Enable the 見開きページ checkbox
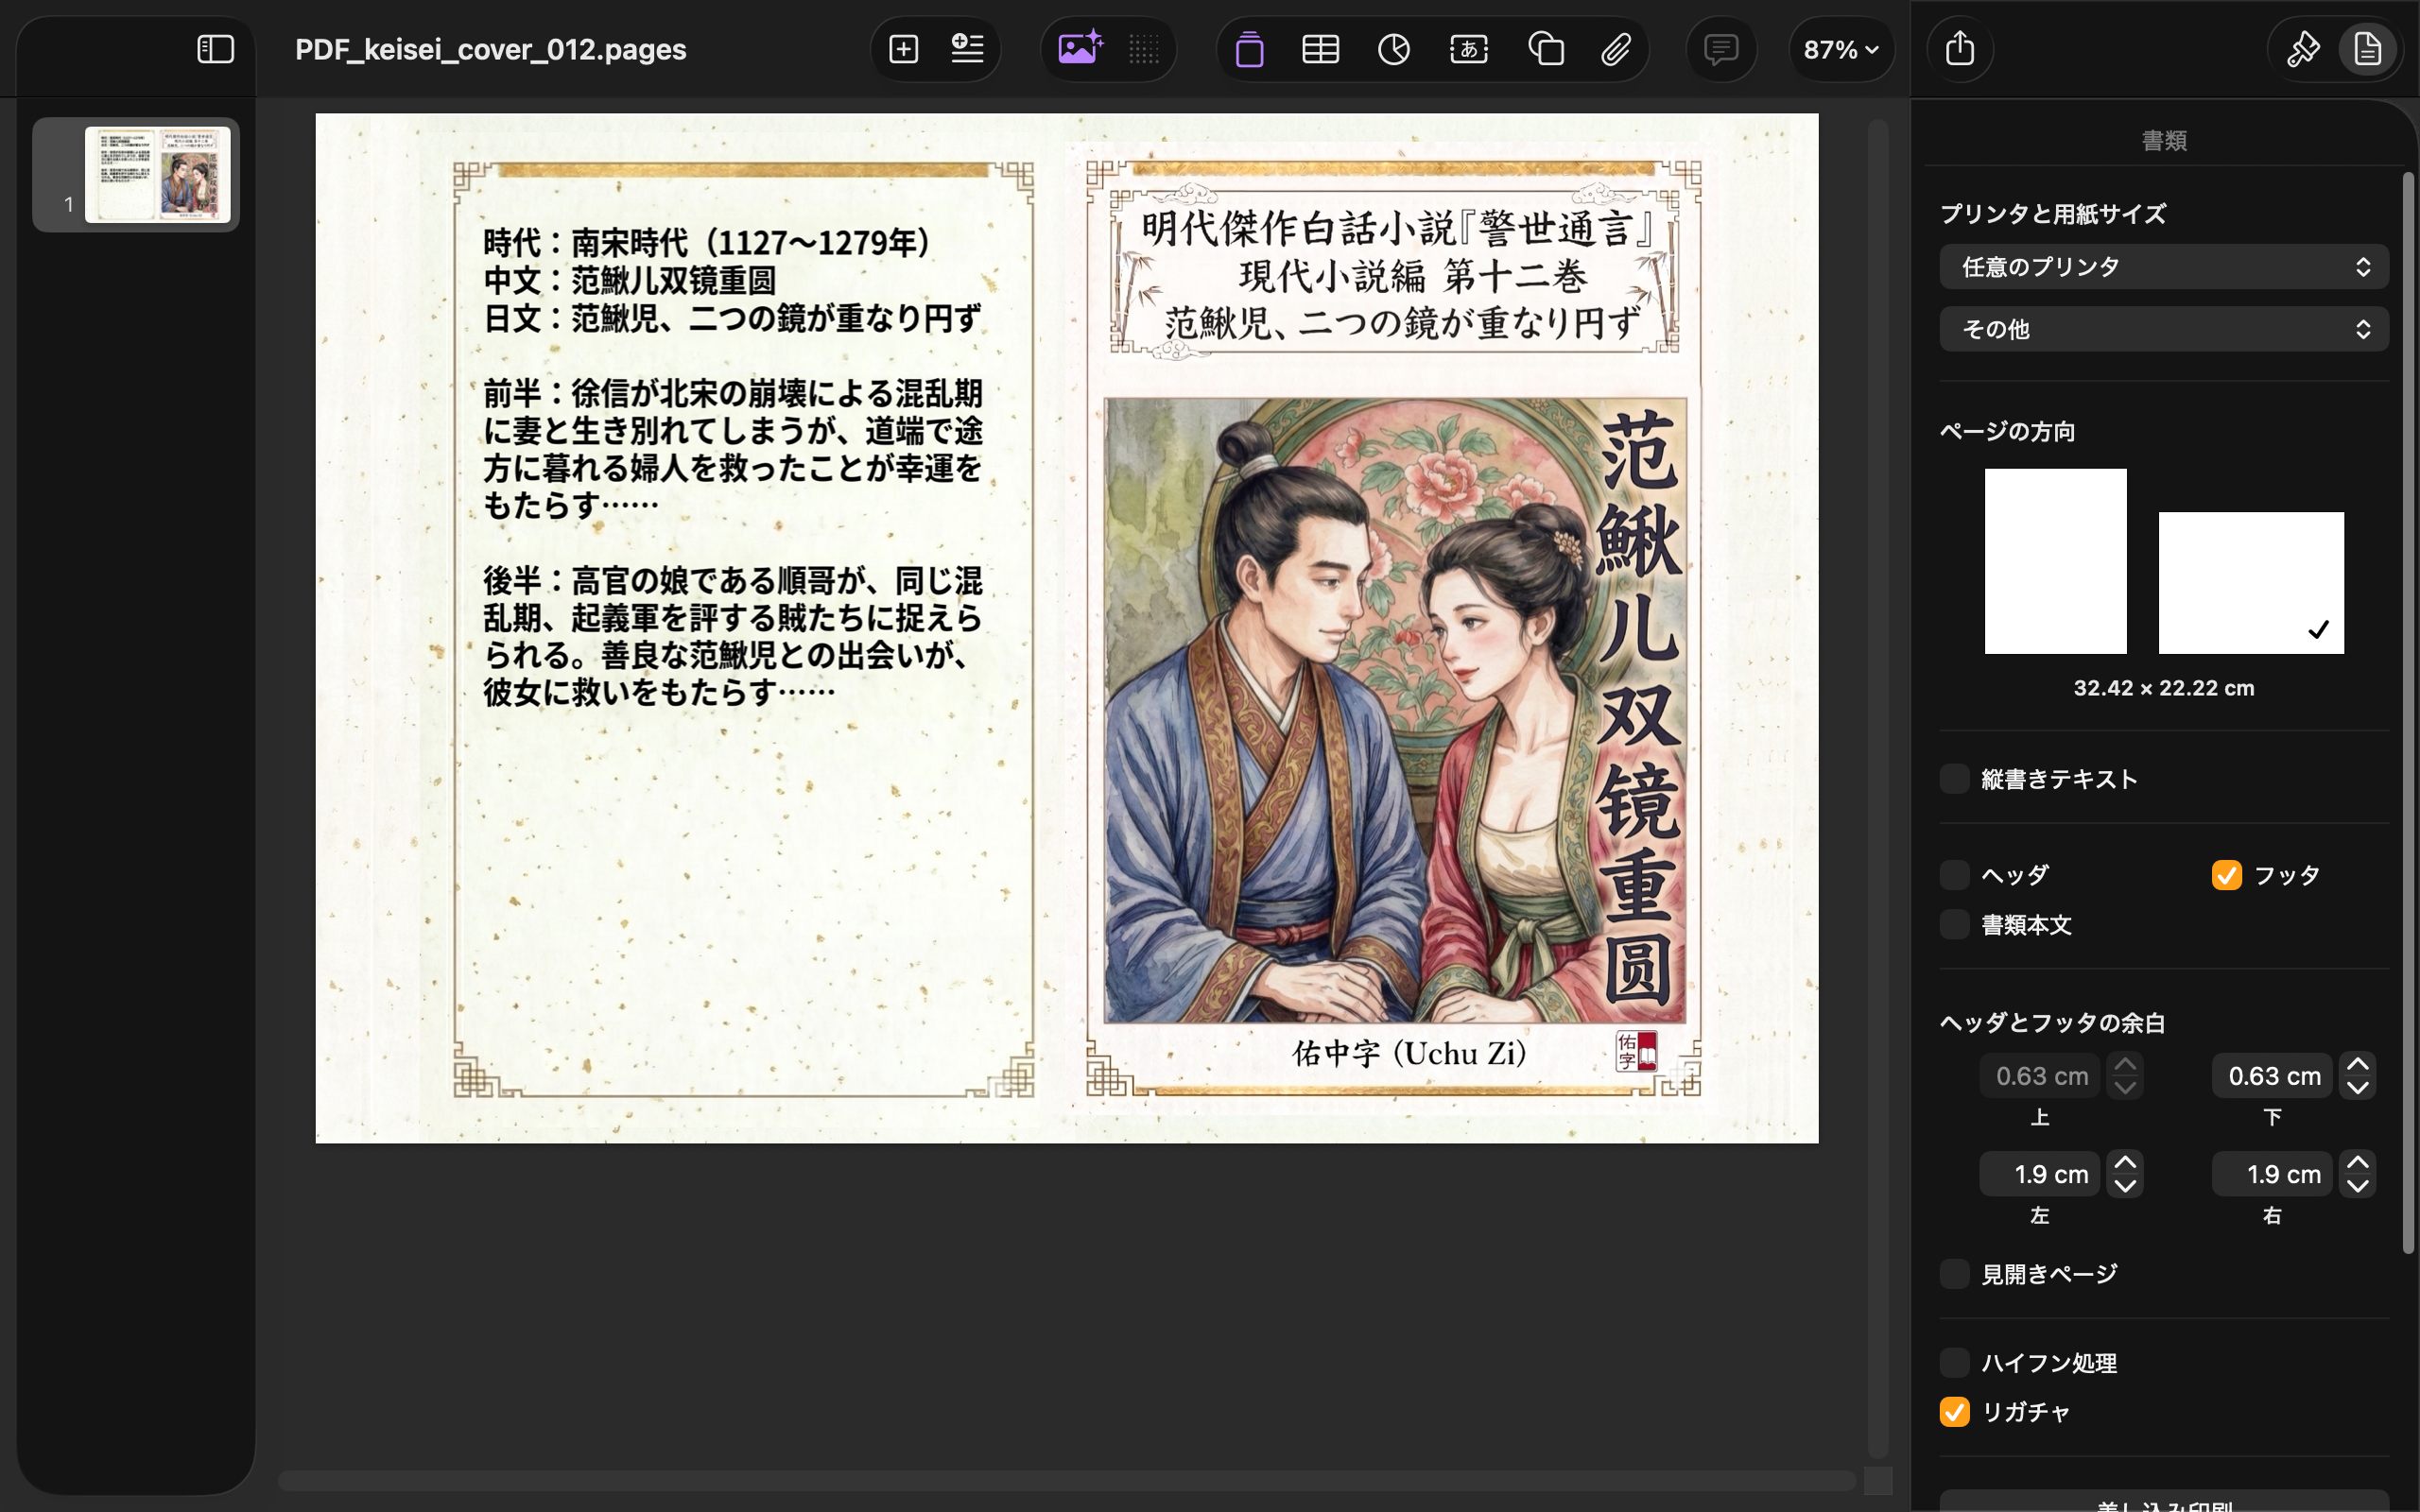 coord(1954,1274)
